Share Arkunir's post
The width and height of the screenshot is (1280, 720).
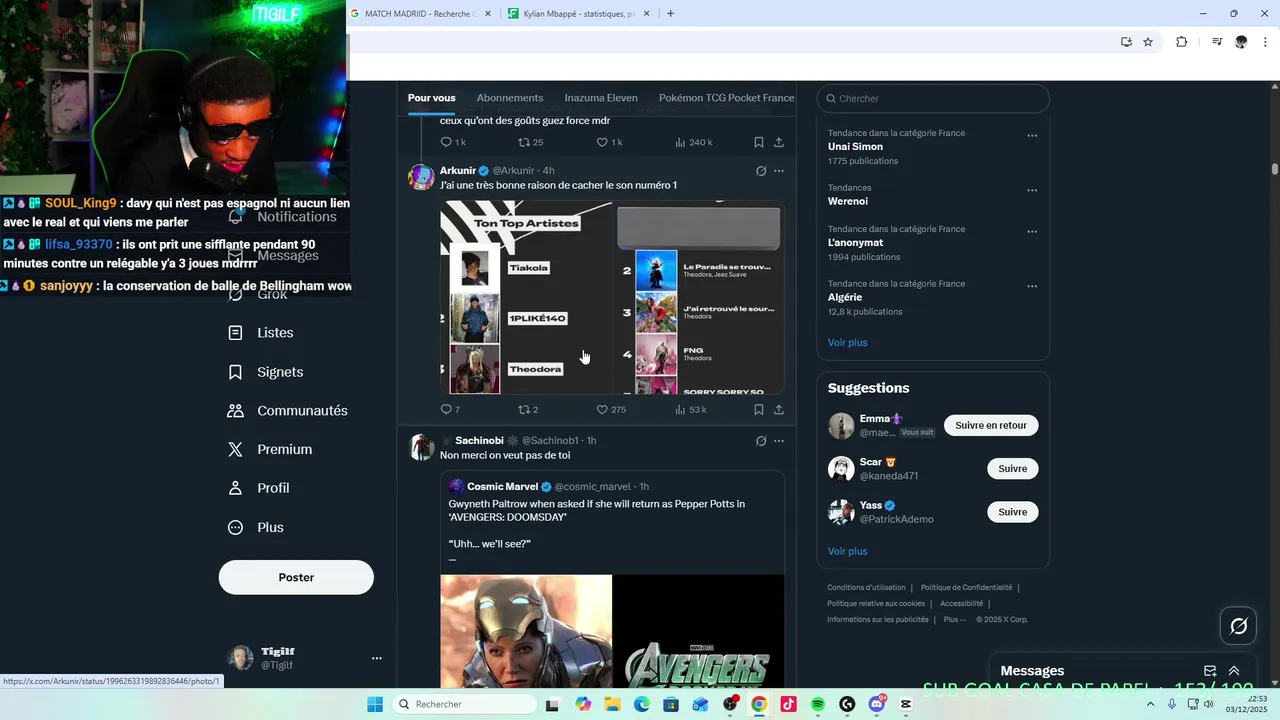[779, 409]
